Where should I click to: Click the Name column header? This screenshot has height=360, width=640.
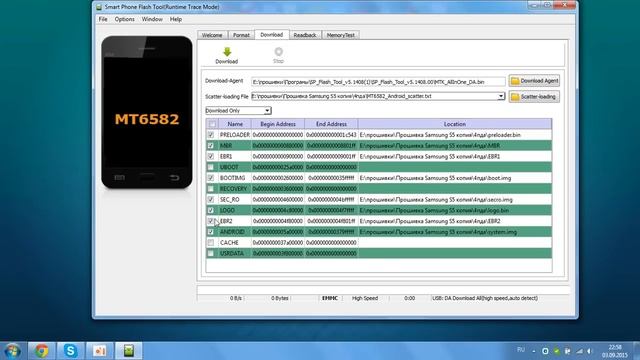pos(235,124)
